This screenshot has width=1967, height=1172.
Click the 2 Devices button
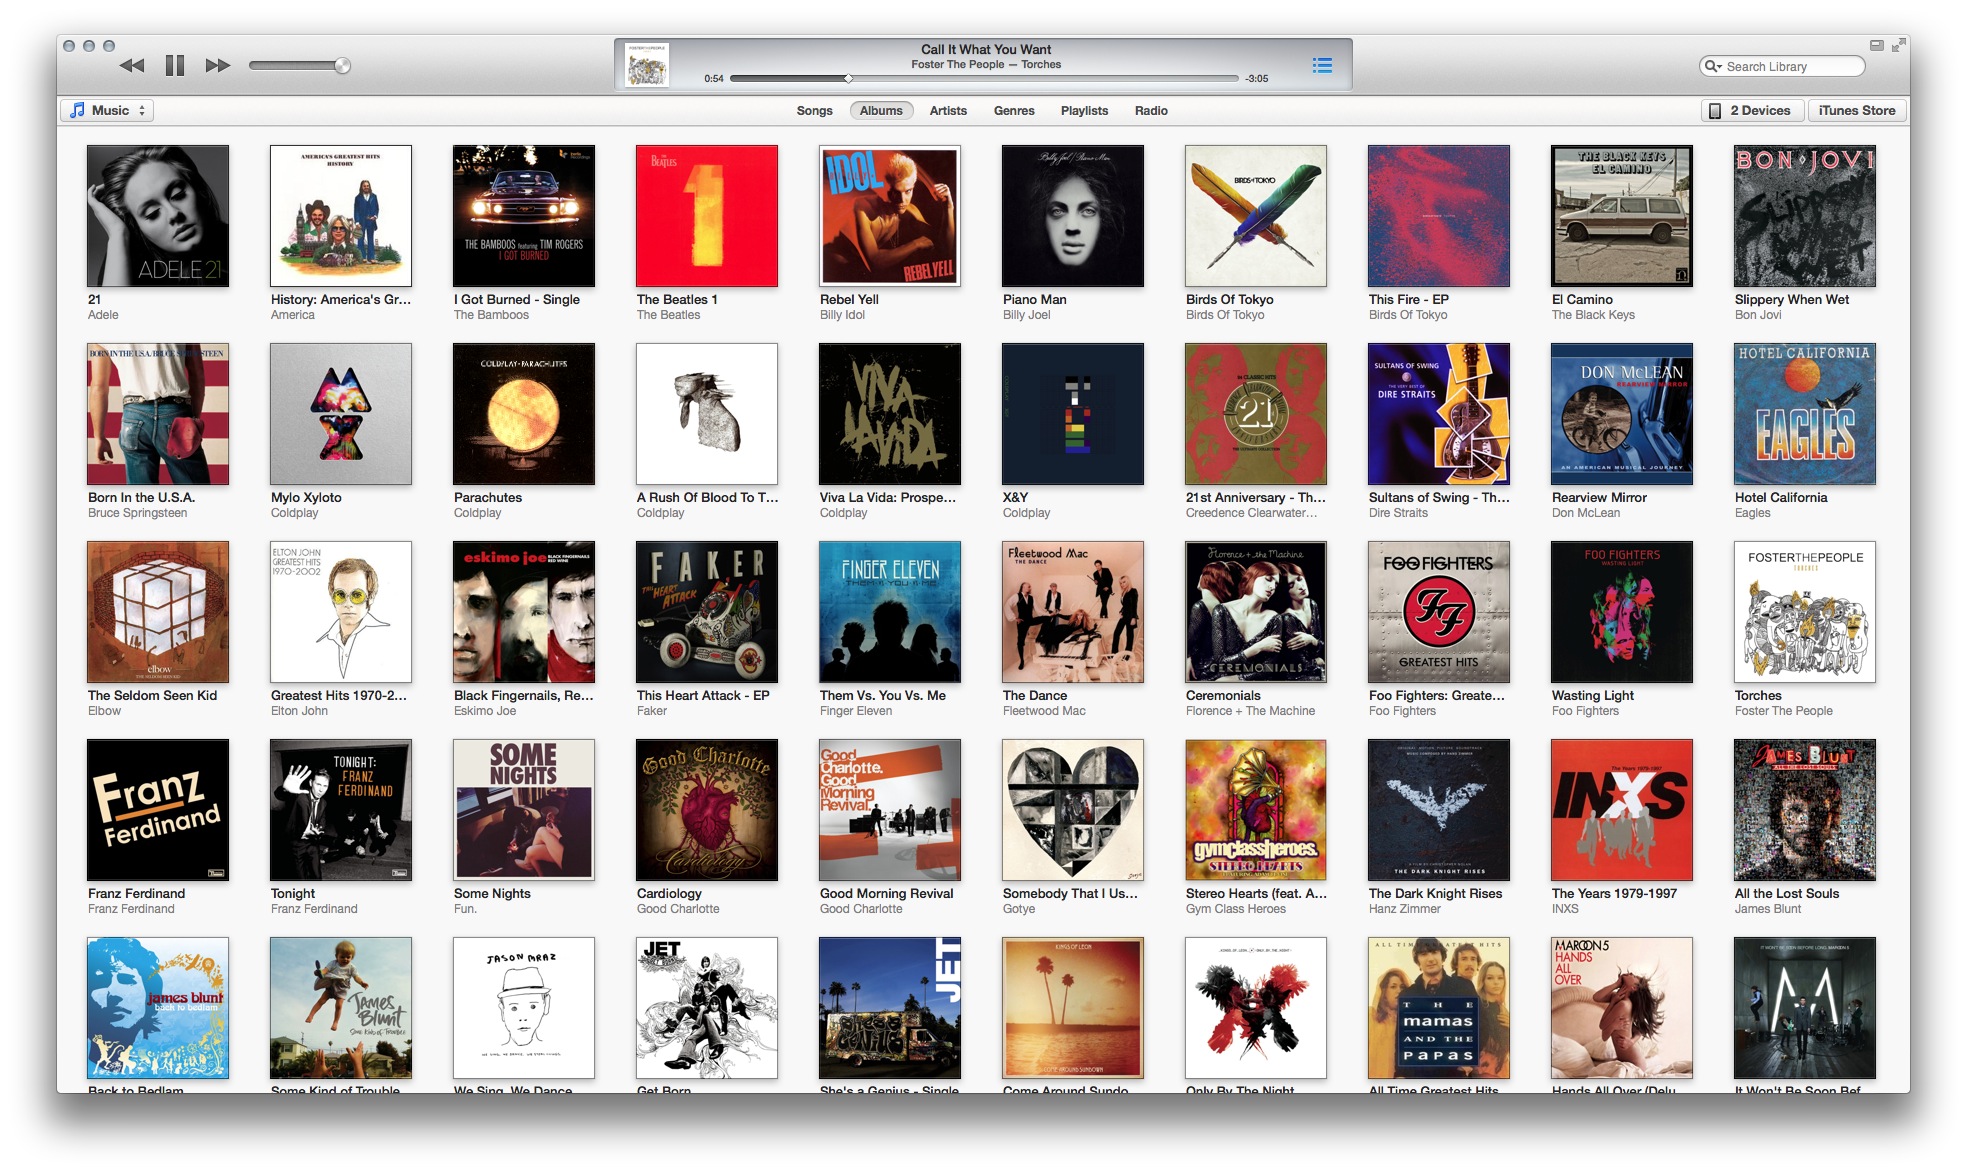coord(1752,111)
